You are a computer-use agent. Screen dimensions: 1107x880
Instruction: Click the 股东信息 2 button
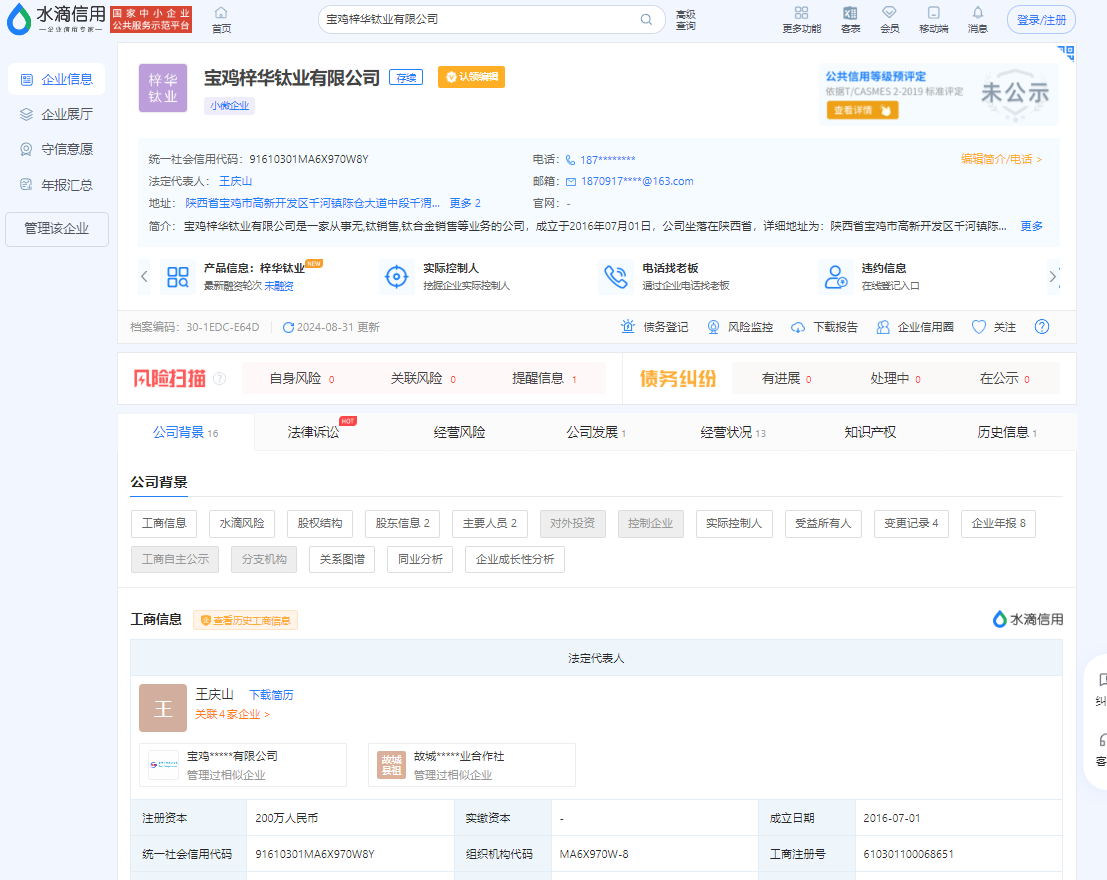402,523
